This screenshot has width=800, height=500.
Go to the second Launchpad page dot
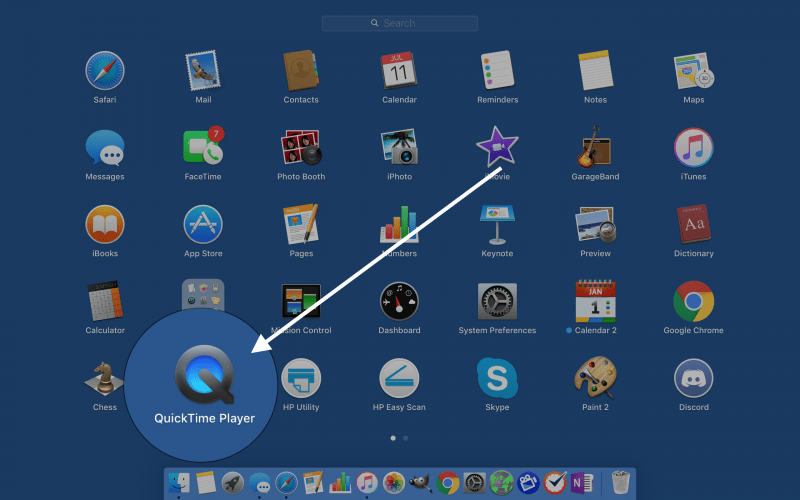point(406,438)
